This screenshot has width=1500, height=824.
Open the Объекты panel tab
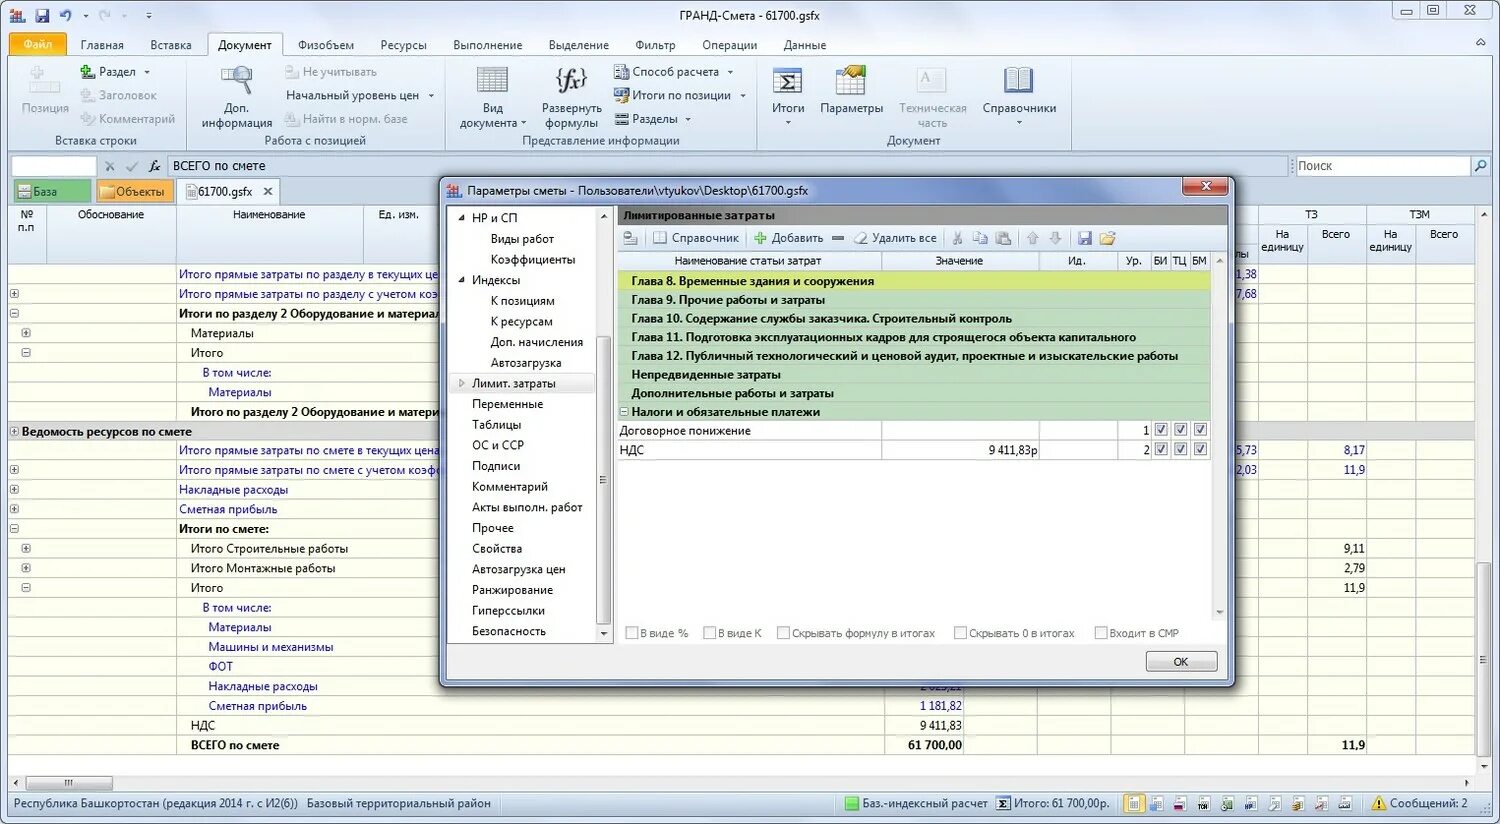click(x=134, y=191)
